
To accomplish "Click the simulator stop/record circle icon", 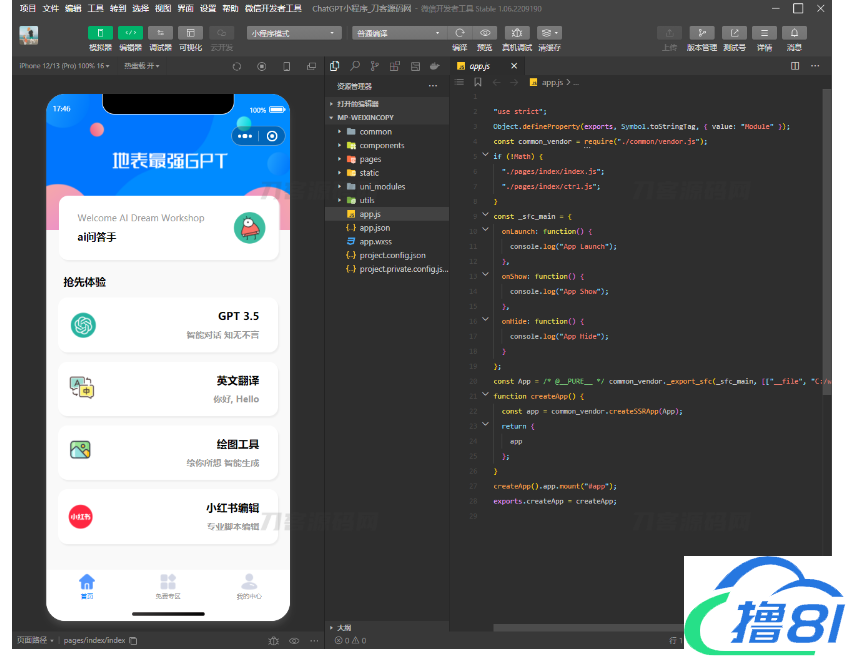I will 262,66.
